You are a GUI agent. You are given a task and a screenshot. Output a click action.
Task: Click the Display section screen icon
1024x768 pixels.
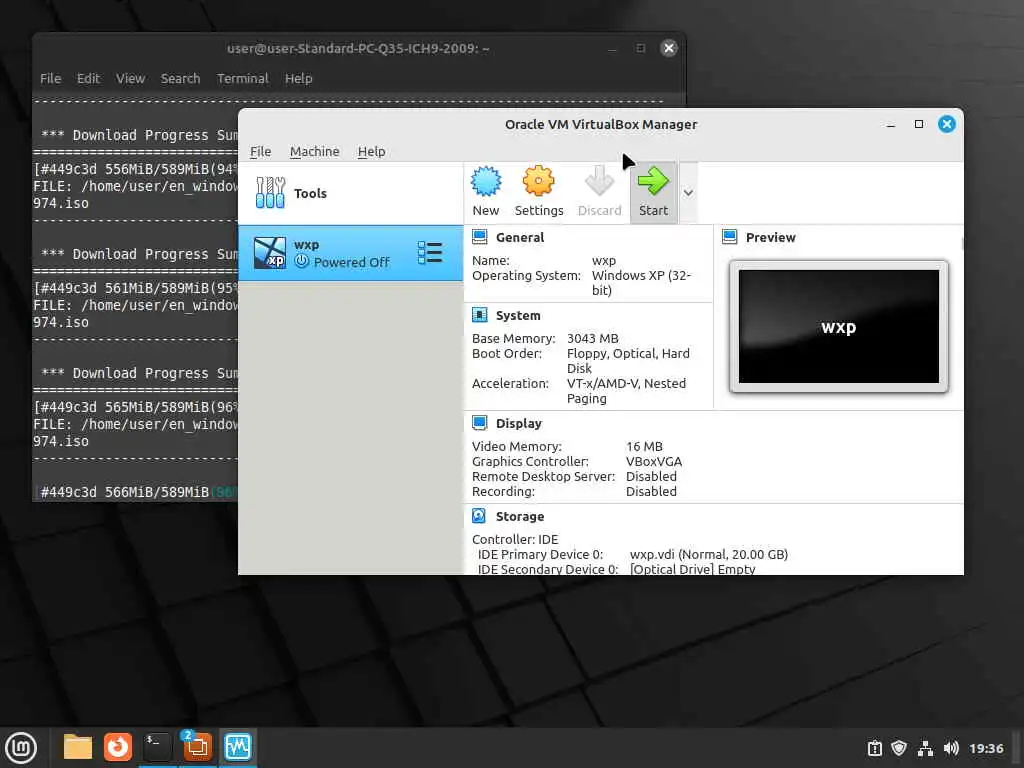[x=479, y=423]
